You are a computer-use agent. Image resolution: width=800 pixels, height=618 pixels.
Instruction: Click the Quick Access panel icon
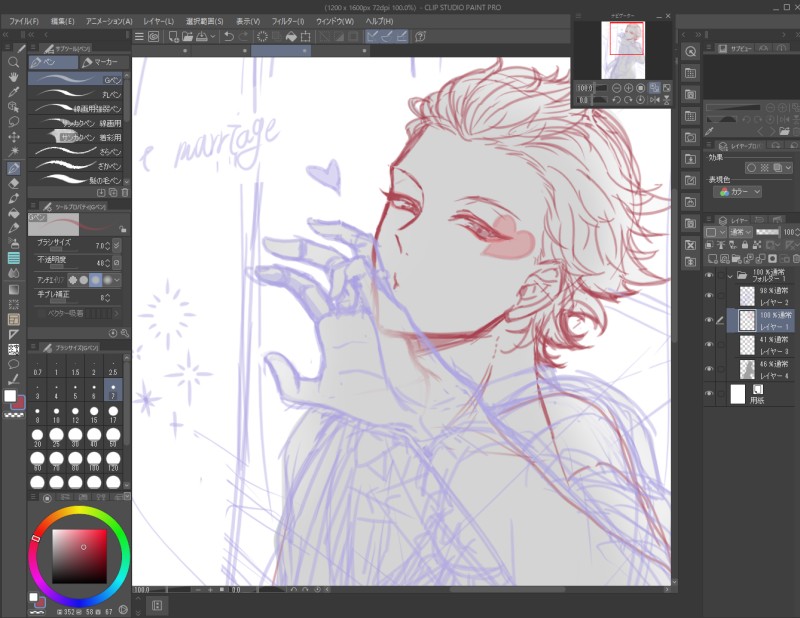coord(691,52)
